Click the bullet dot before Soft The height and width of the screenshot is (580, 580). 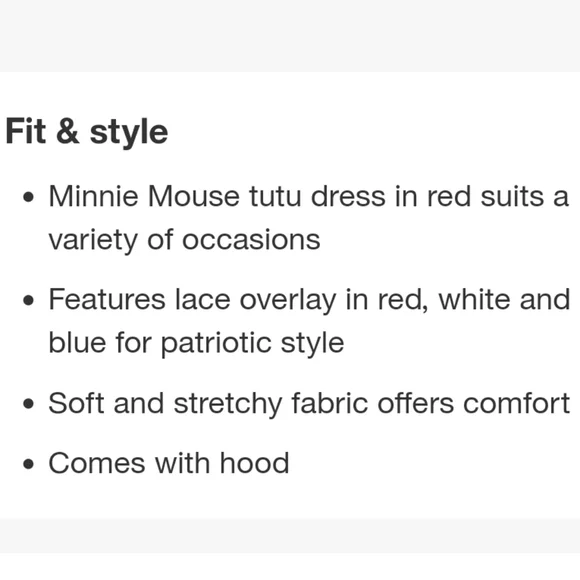point(28,404)
